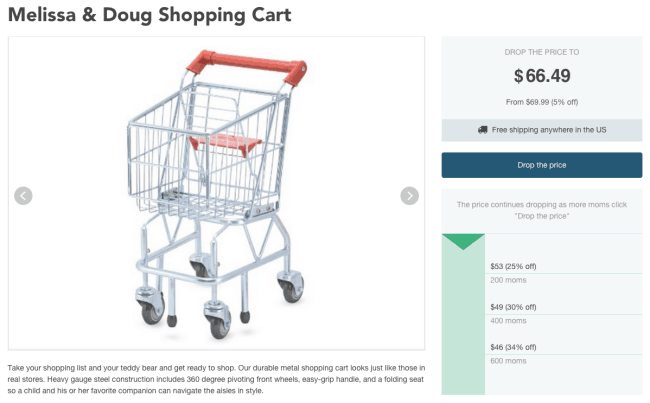The image size is (650, 403).
Task: Click the 400 moms label
Action: [508, 321]
